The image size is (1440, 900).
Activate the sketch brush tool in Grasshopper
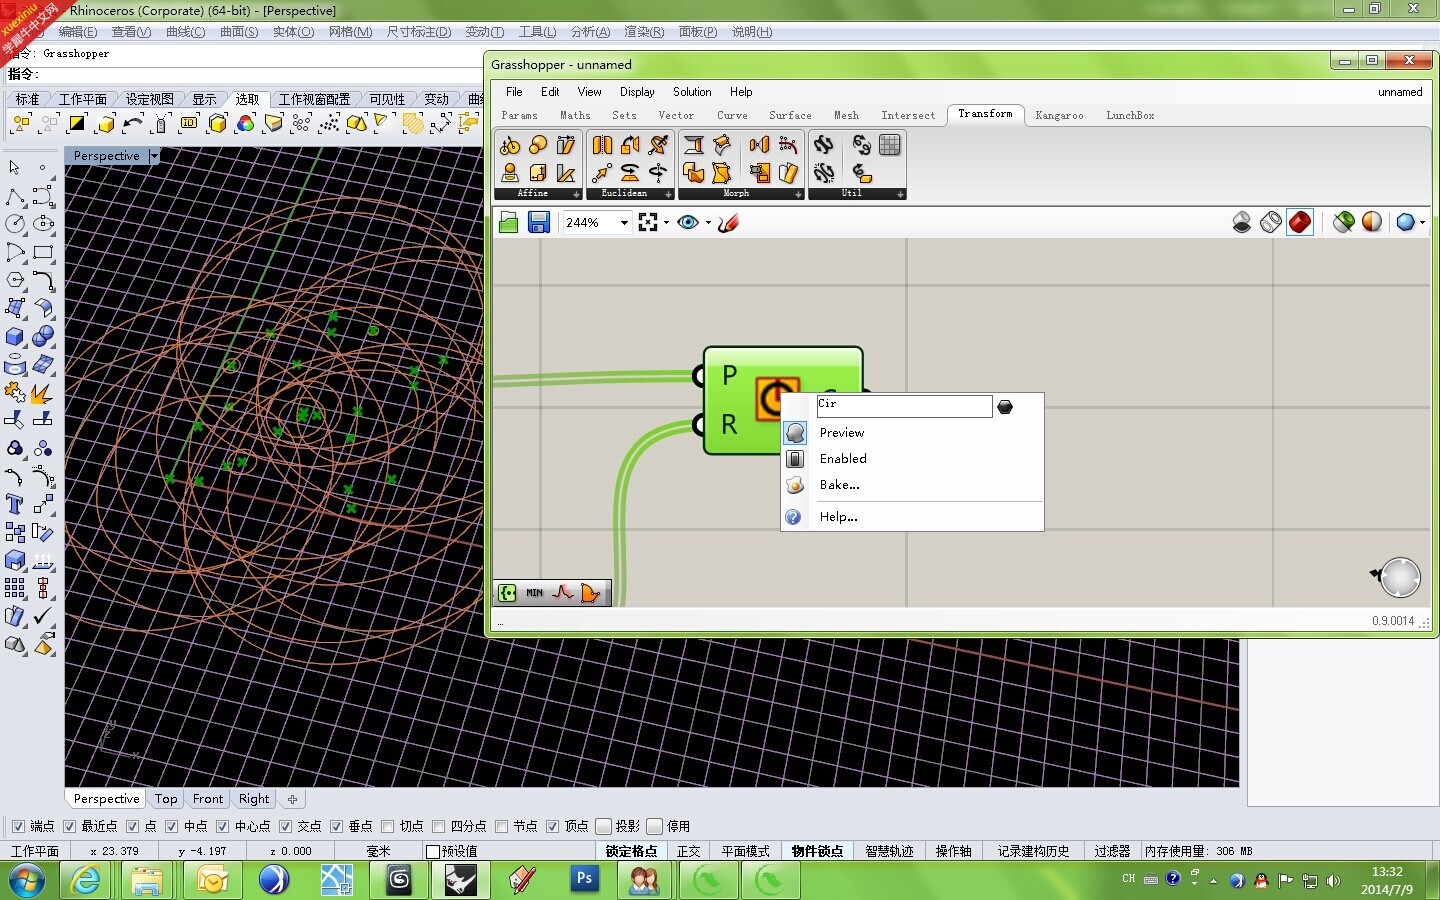point(729,222)
